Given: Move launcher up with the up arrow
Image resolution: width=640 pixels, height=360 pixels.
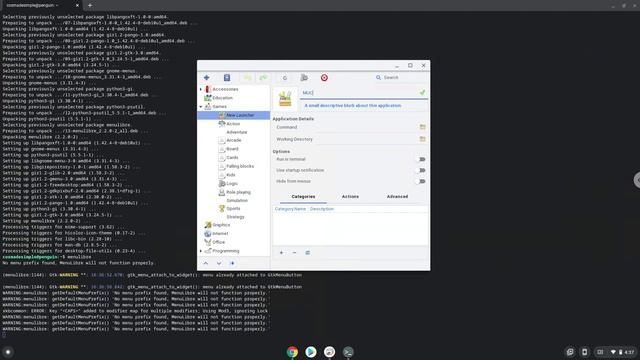Looking at the screenshot, I should pos(206,264).
